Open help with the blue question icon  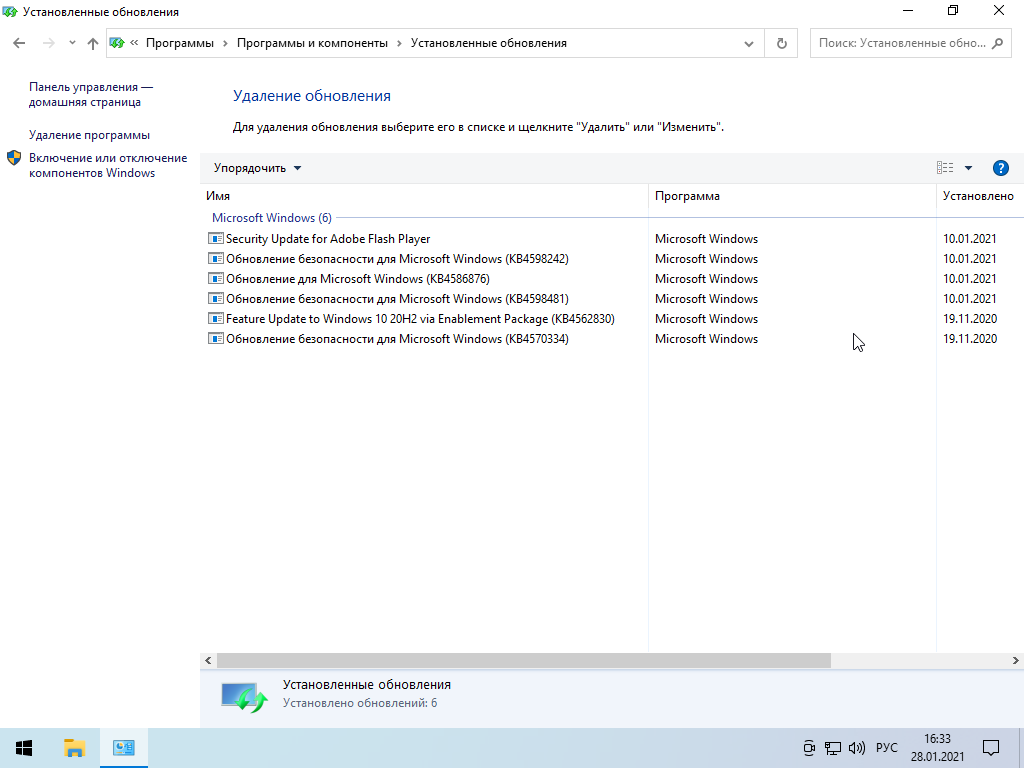(x=1000, y=168)
